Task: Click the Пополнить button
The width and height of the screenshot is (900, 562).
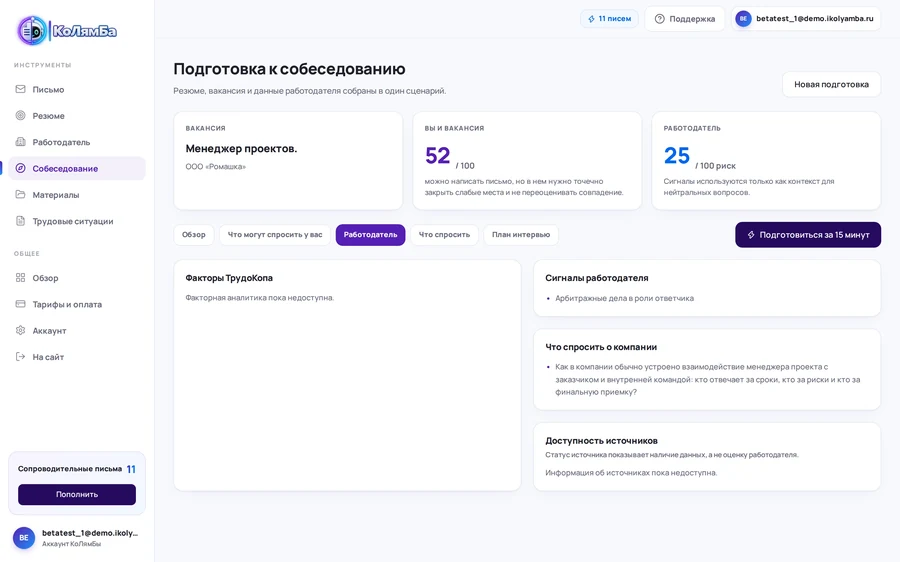Action: tap(77, 494)
